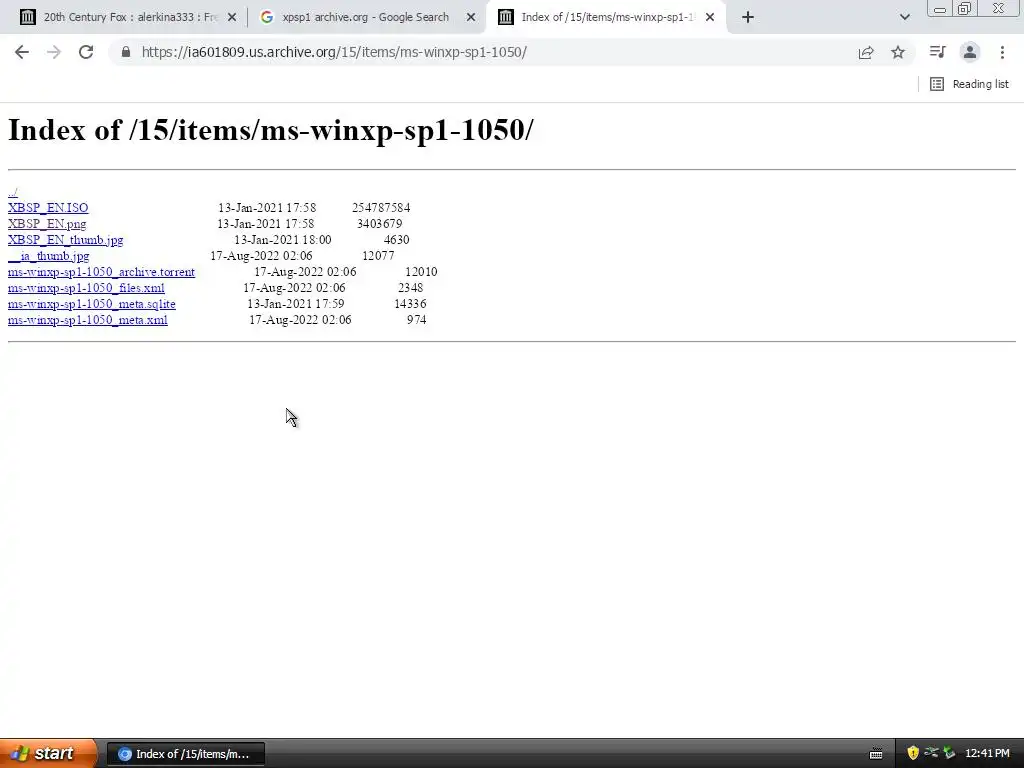The width and height of the screenshot is (1024, 768).
Task: Open the parent directory link
Action: tap(12, 192)
